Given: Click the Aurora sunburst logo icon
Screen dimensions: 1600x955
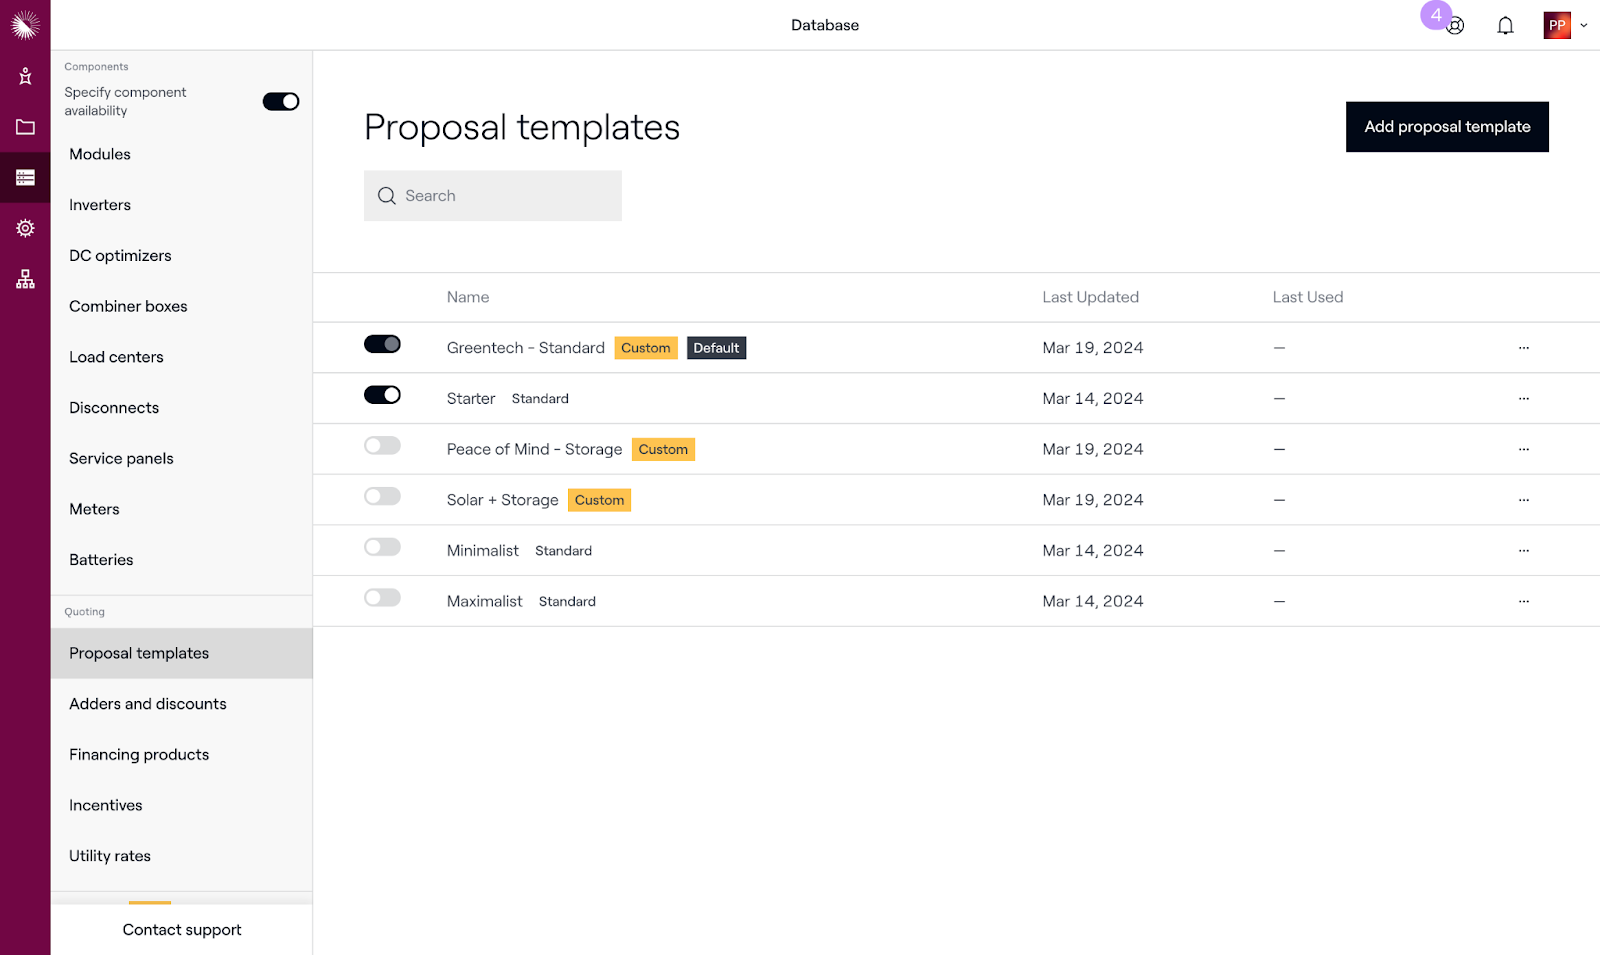Looking at the screenshot, I should 25,25.
